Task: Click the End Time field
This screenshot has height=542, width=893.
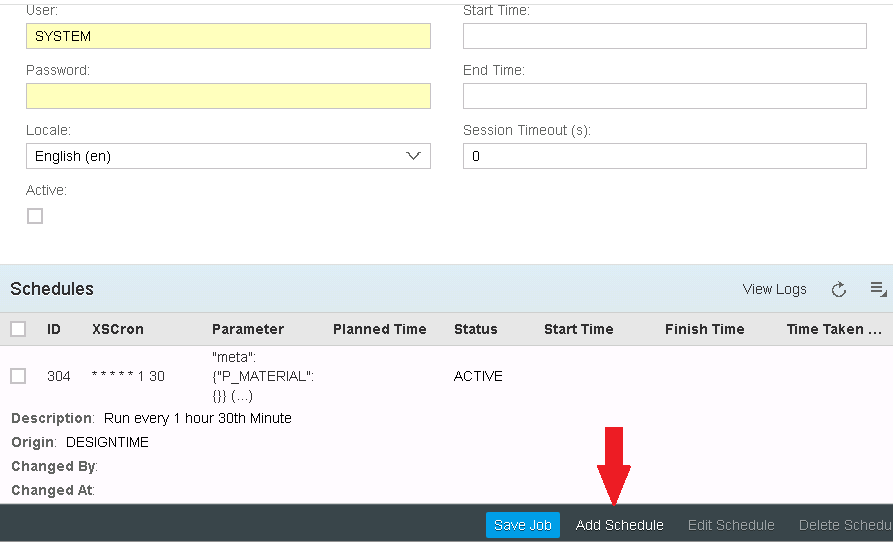Action: pos(664,96)
